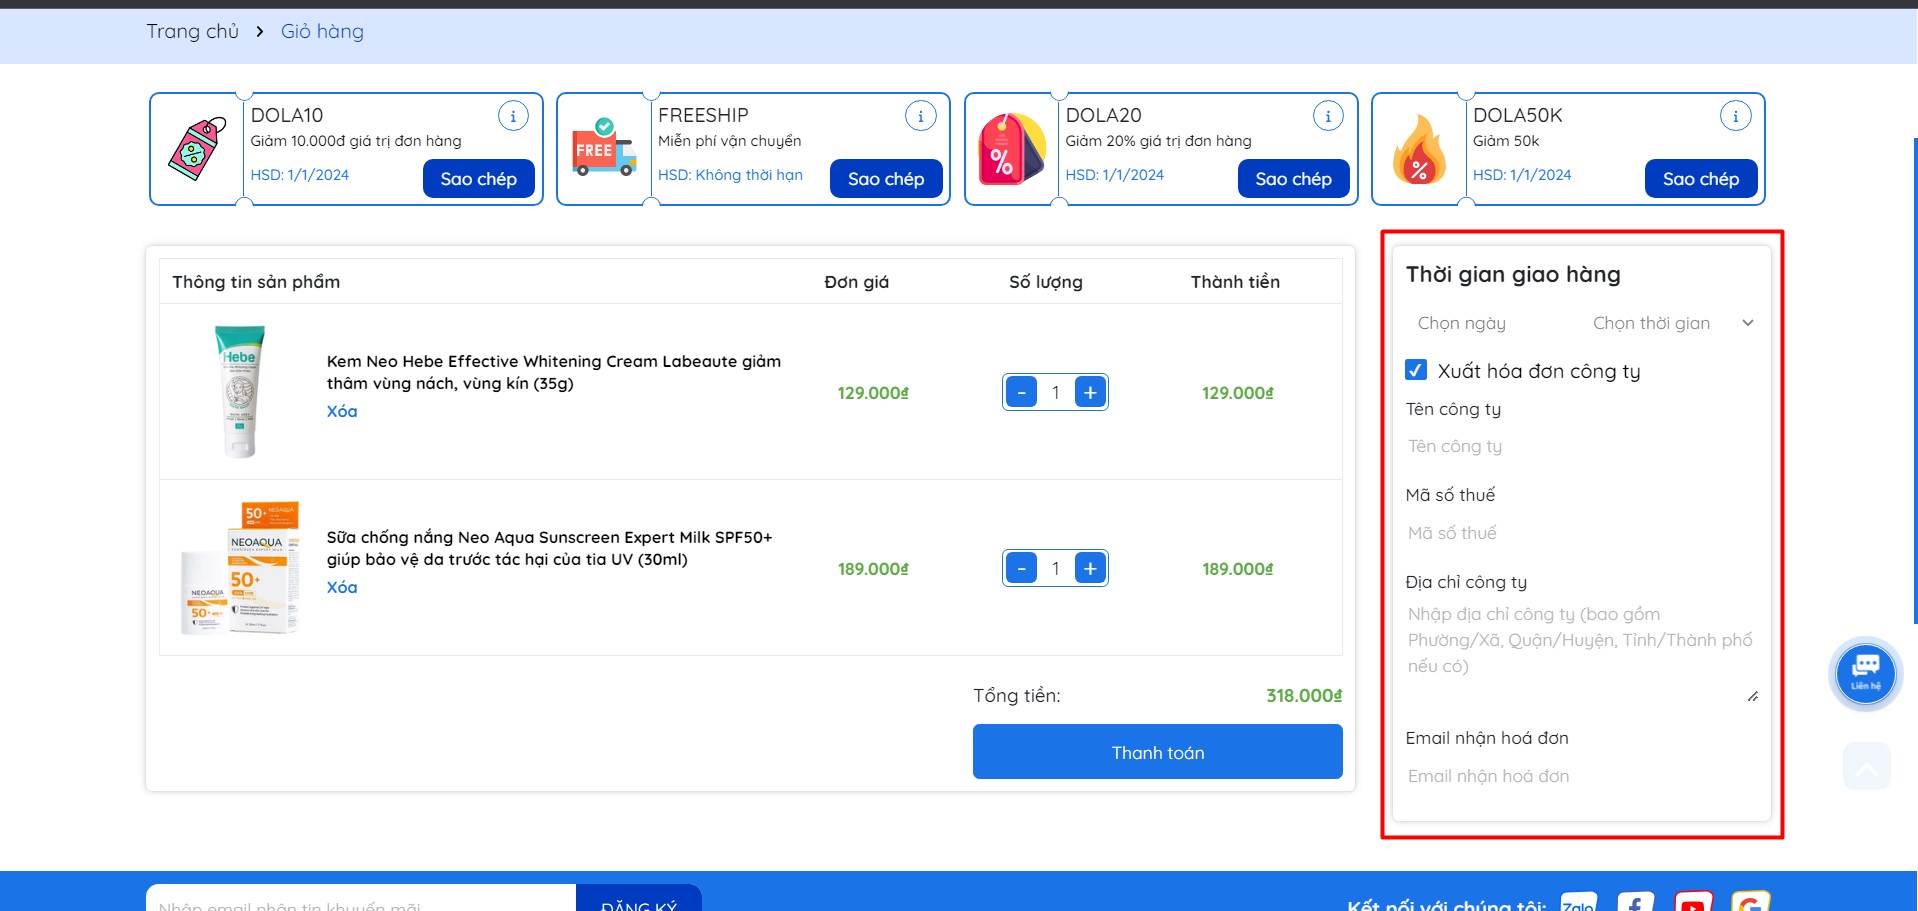The width and height of the screenshot is (1918, 911).
Task: Decrease quantity of Neo Hebe Whitening Cream
Action: point(1021,393)
